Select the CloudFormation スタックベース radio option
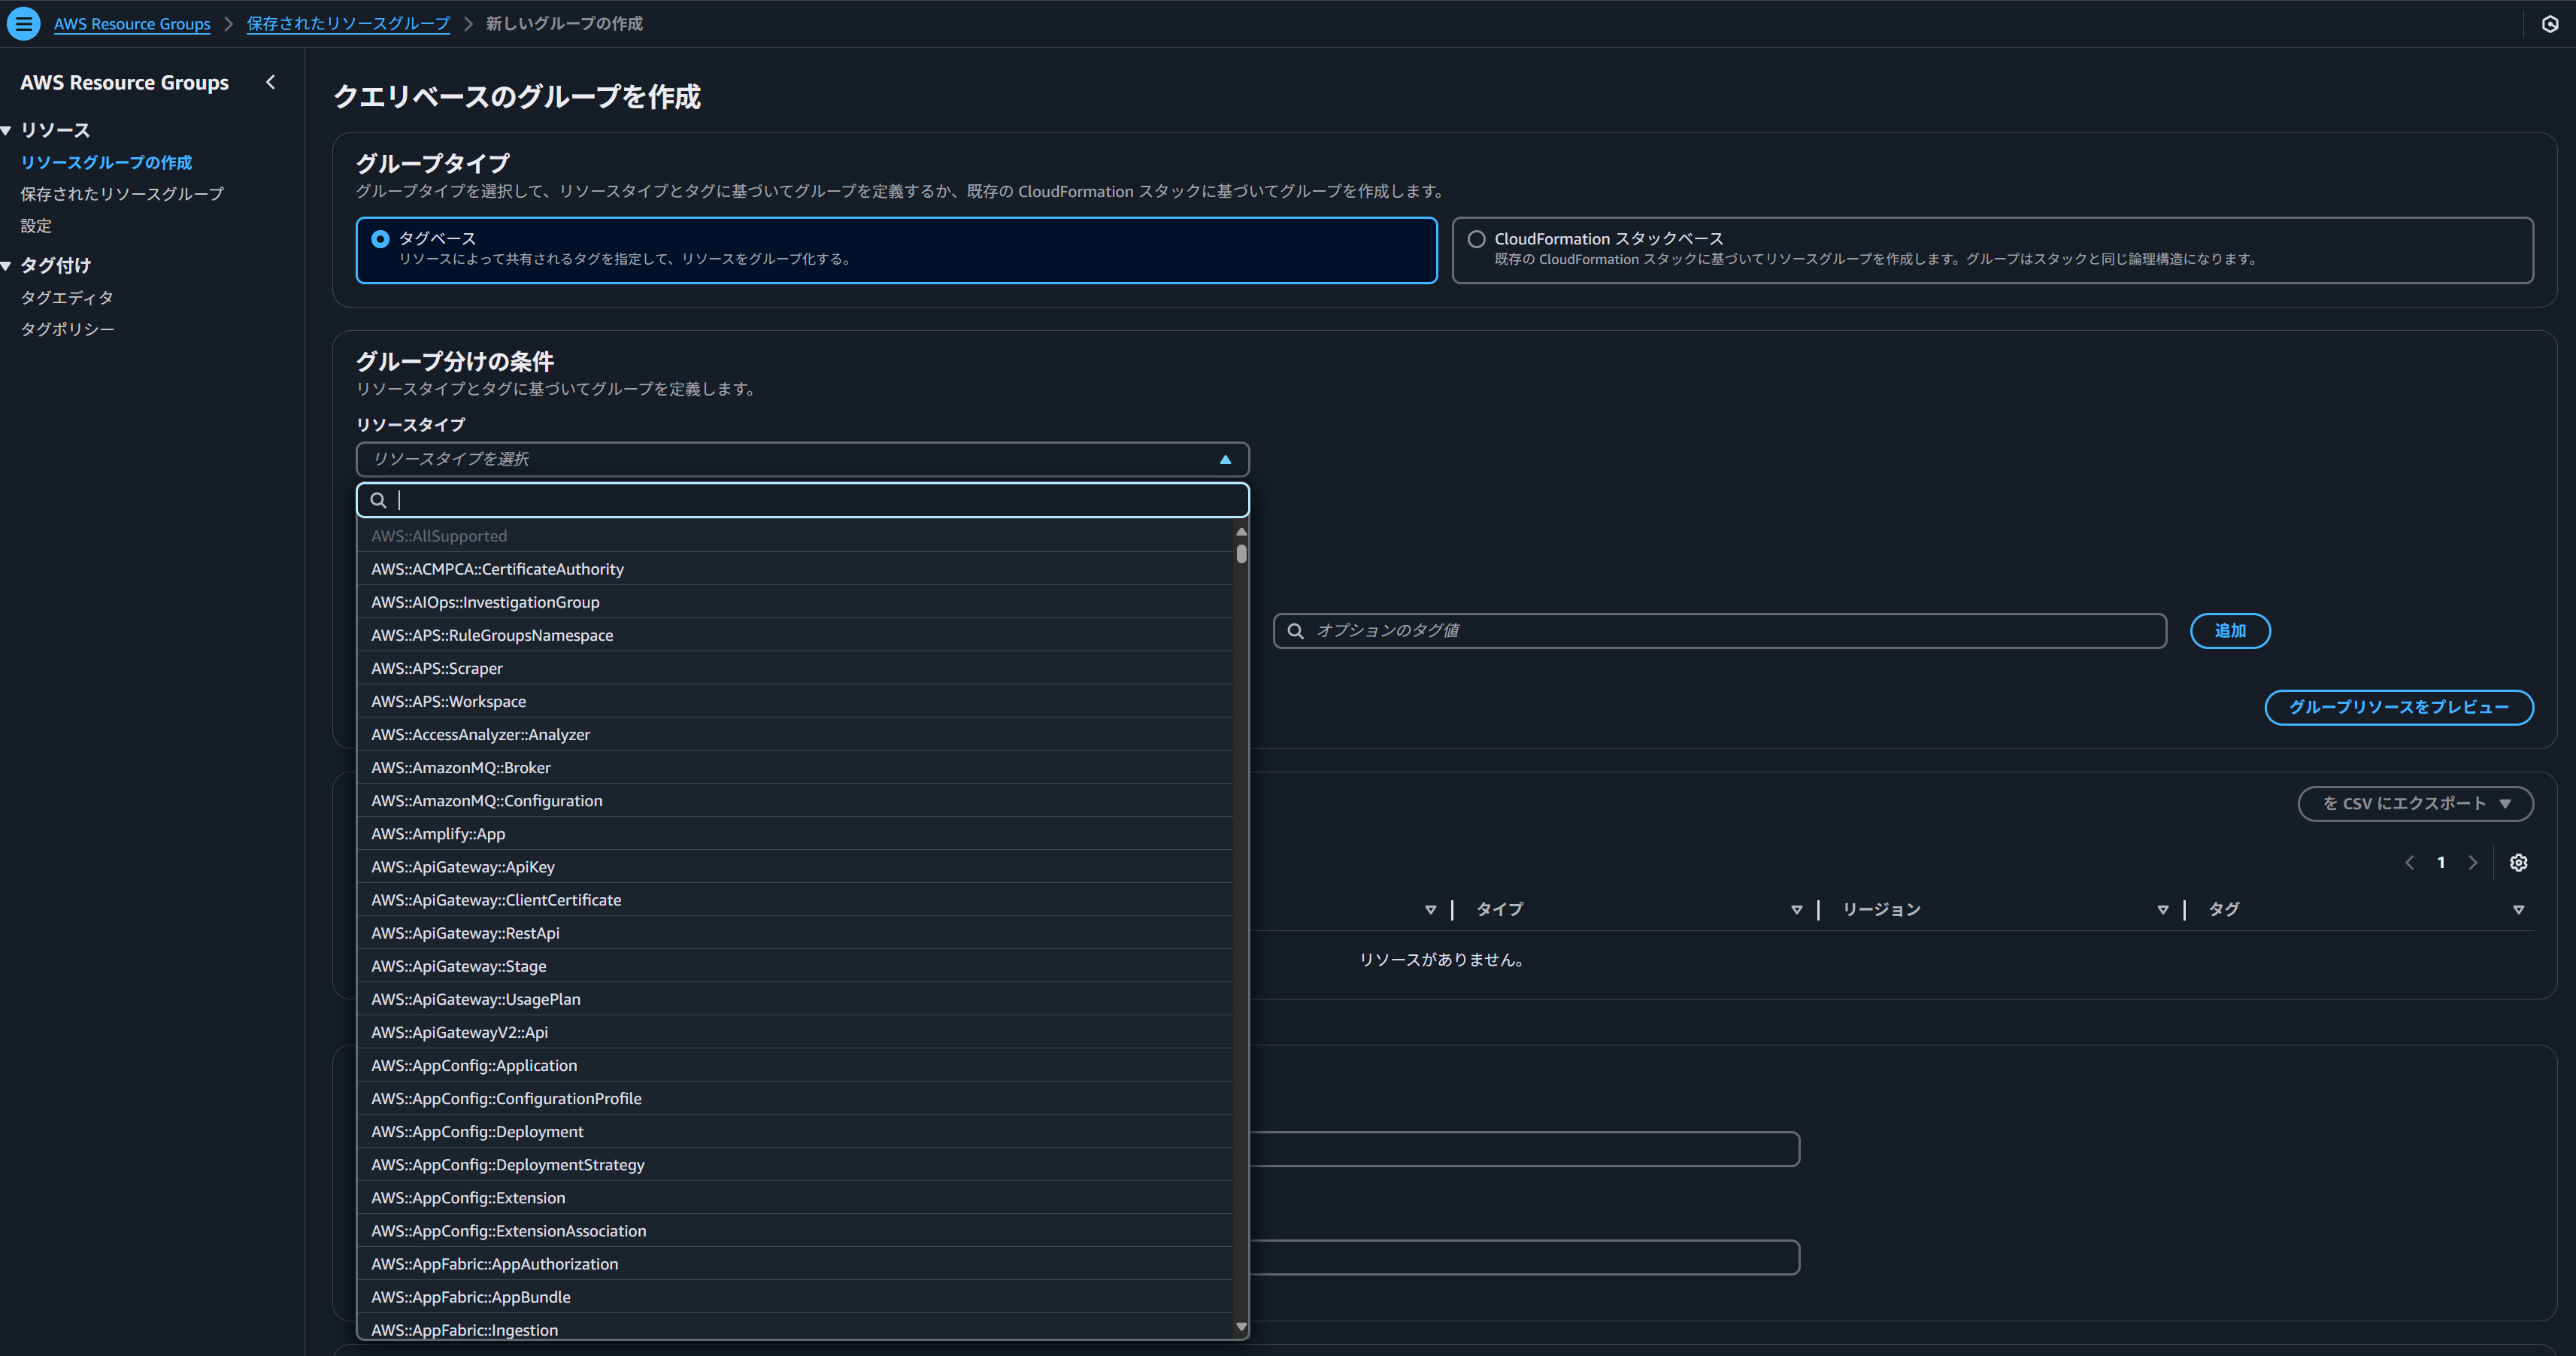Screen dimensions: 2576x1356 [x=1476, y=239]
